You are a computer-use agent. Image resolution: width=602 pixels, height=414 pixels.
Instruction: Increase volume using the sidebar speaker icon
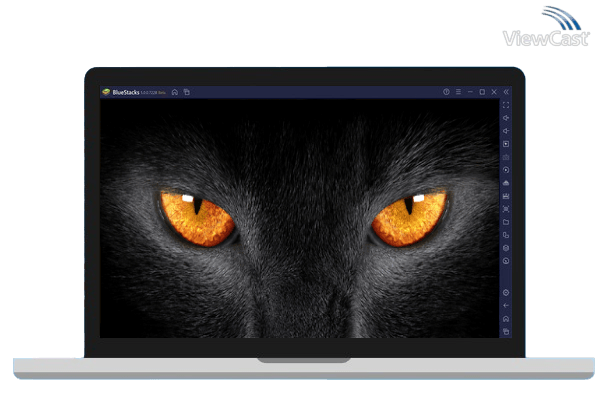pyautogui.click(x=506, y=118)
